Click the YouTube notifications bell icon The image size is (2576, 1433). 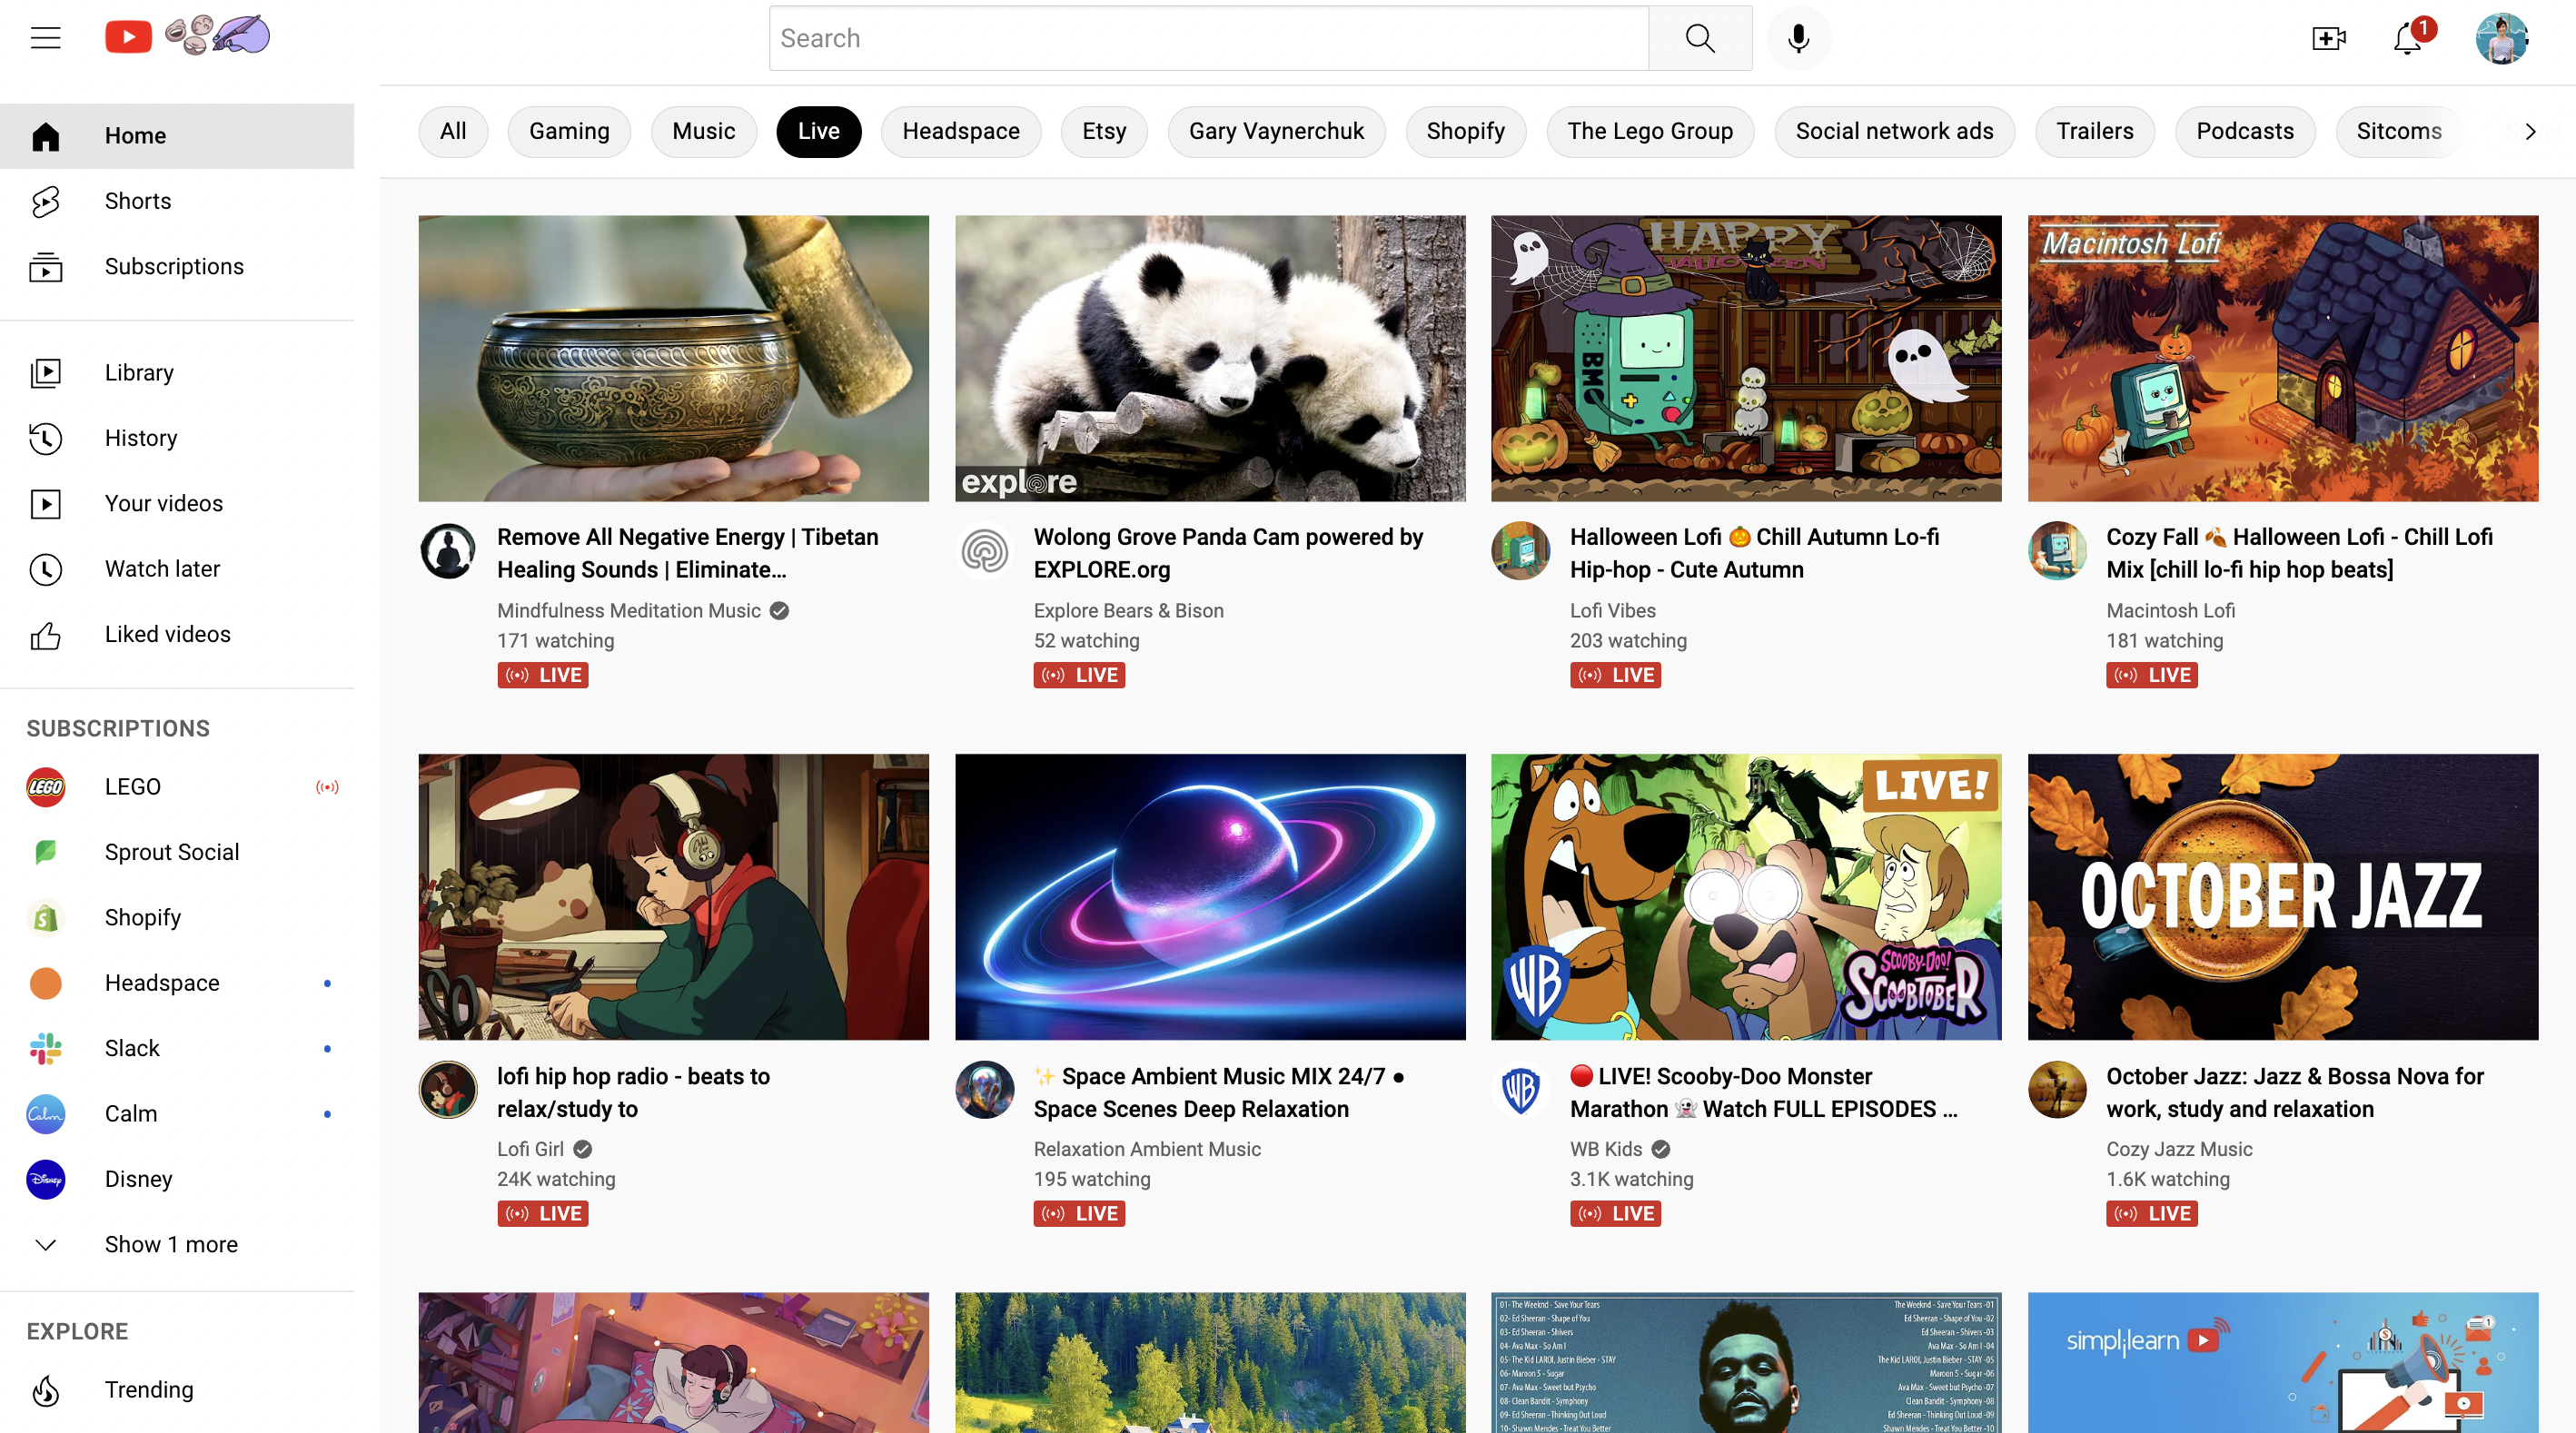[2407, 39]
